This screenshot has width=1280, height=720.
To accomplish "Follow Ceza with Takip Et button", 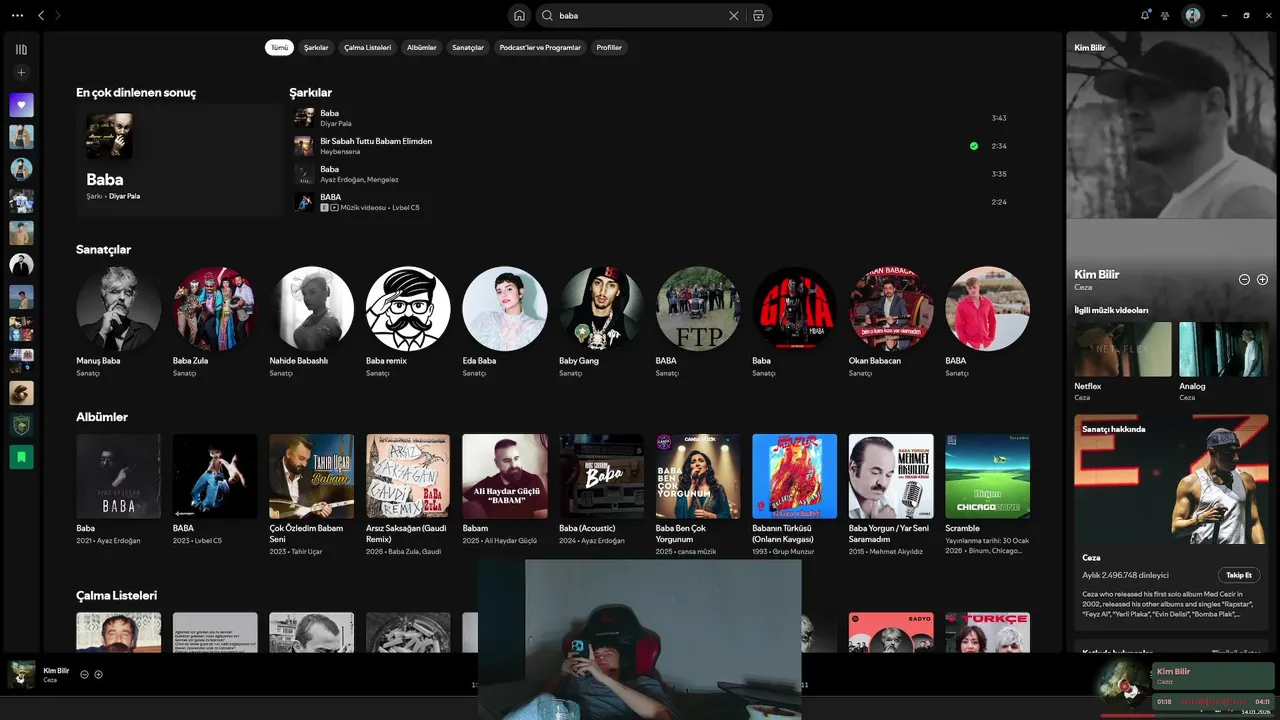I will pyautogui.click(x=1239, y=575).
